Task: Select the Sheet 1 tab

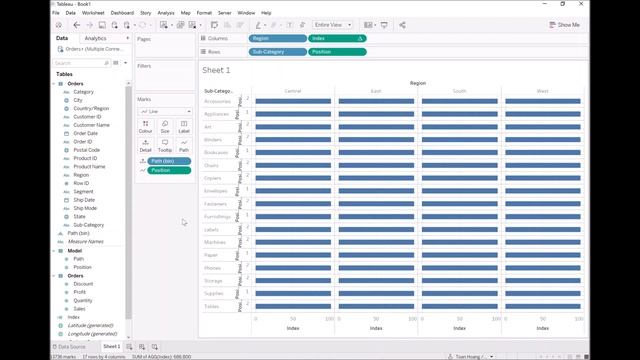Action: [111, 346]
